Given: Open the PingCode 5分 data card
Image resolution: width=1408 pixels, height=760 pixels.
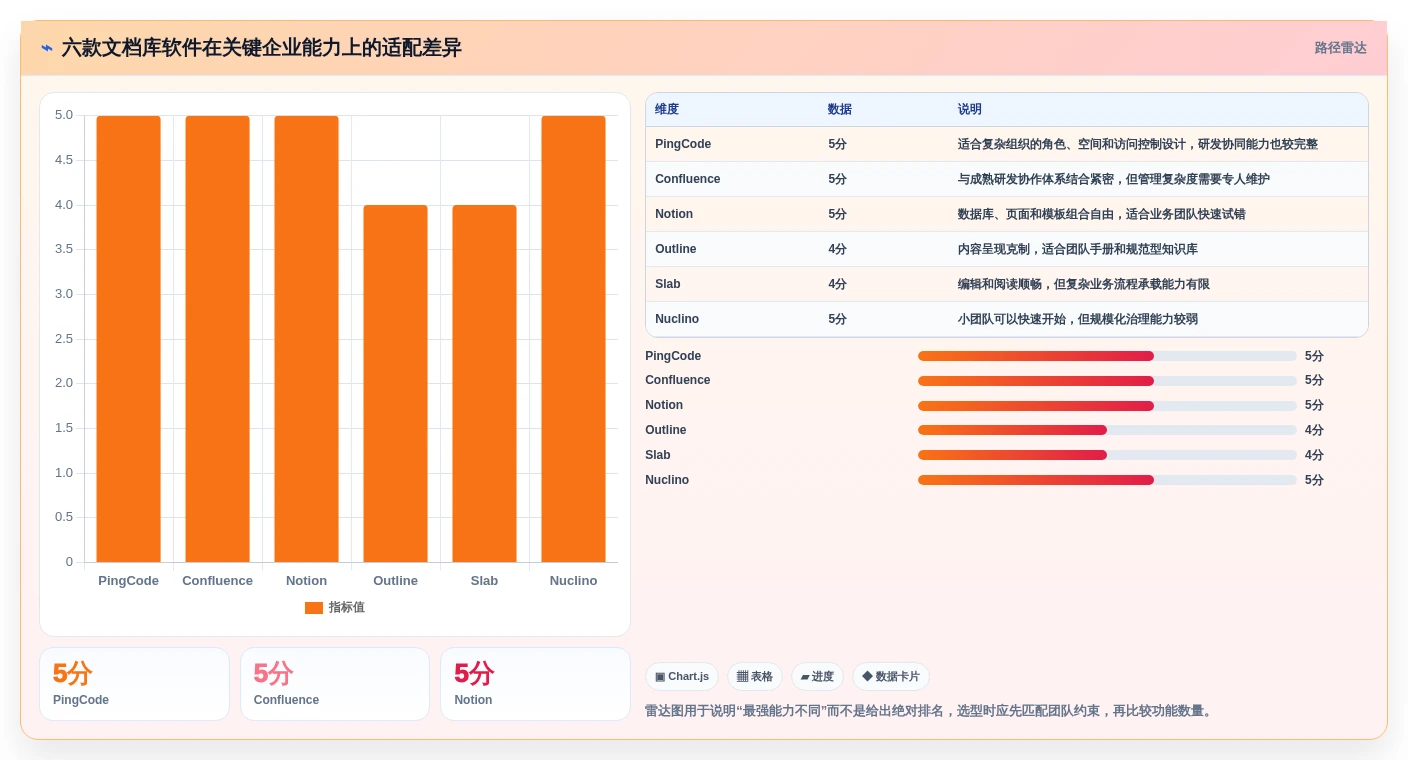Looking at the screenshot, I should click(x=134, y=684).
